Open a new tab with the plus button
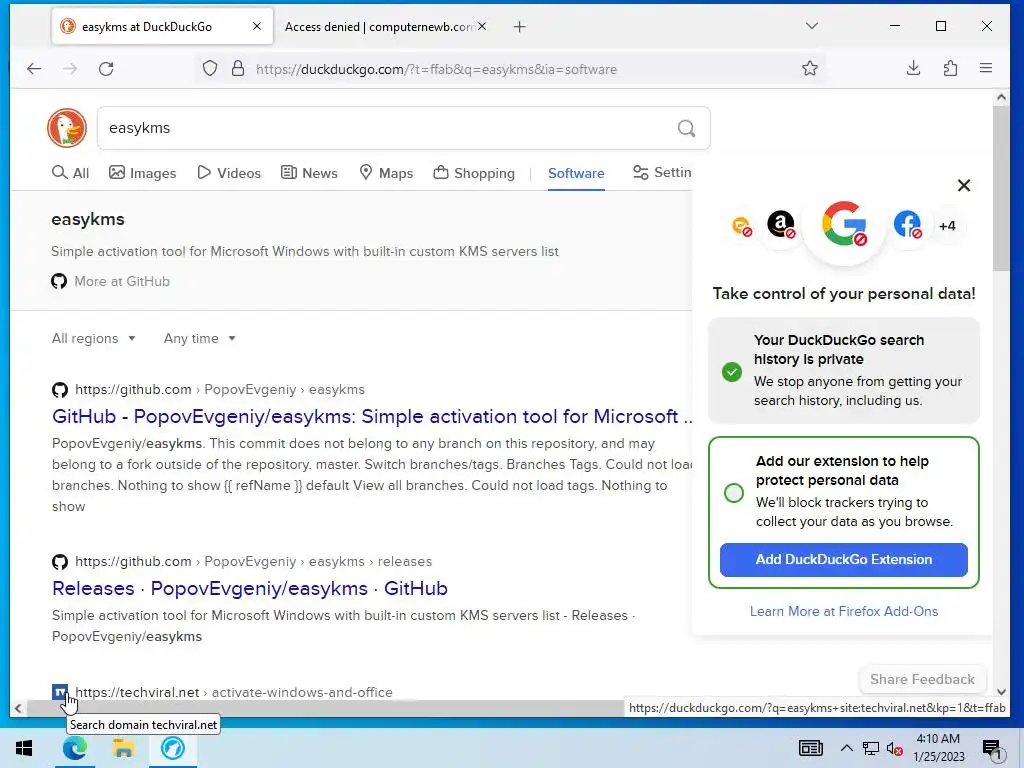 pos(519,27)
